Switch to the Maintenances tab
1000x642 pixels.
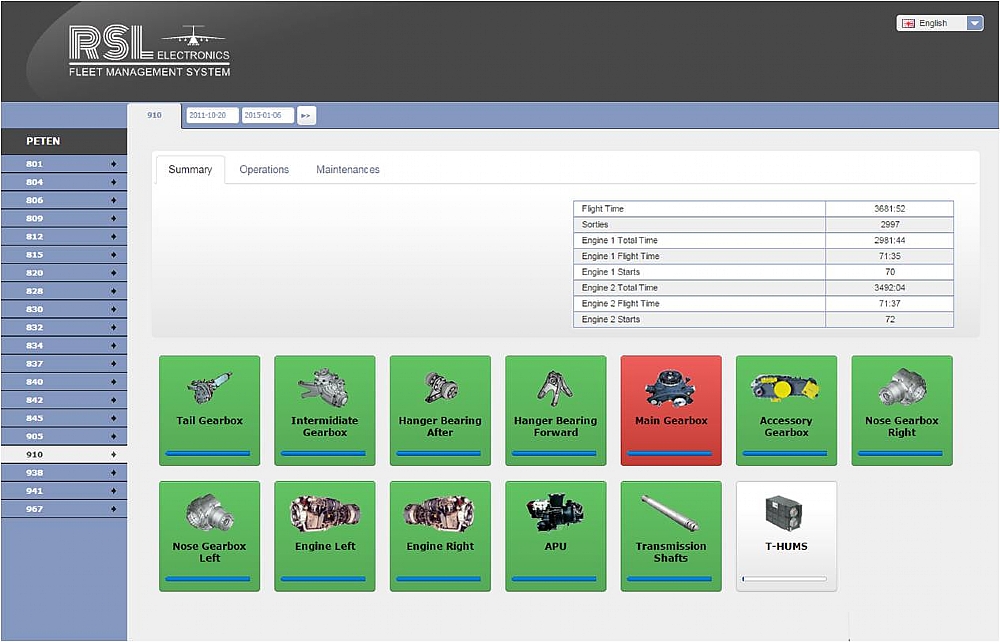click(348, 170)
